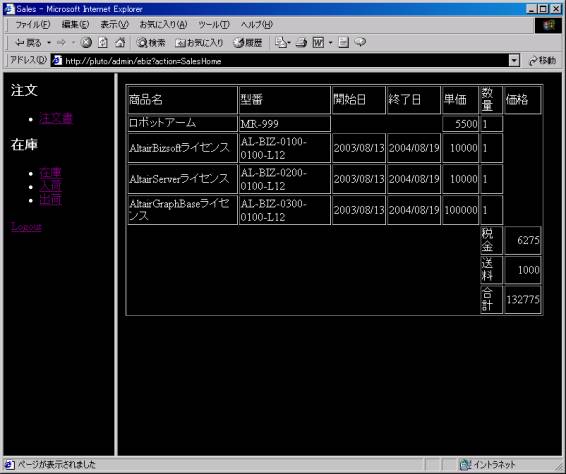Click the Mail toolbar icon
The height and width of the screenshot is (474, 566).
click(281, 43)
